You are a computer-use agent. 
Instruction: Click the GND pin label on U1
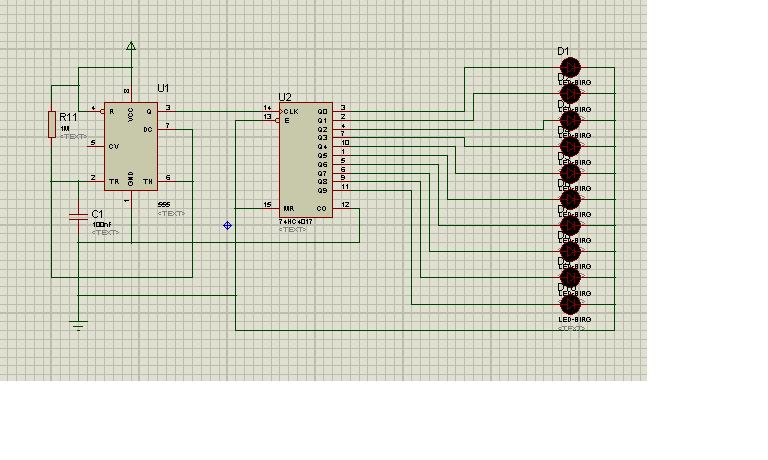pyautogui.click(x=130, y=178)
